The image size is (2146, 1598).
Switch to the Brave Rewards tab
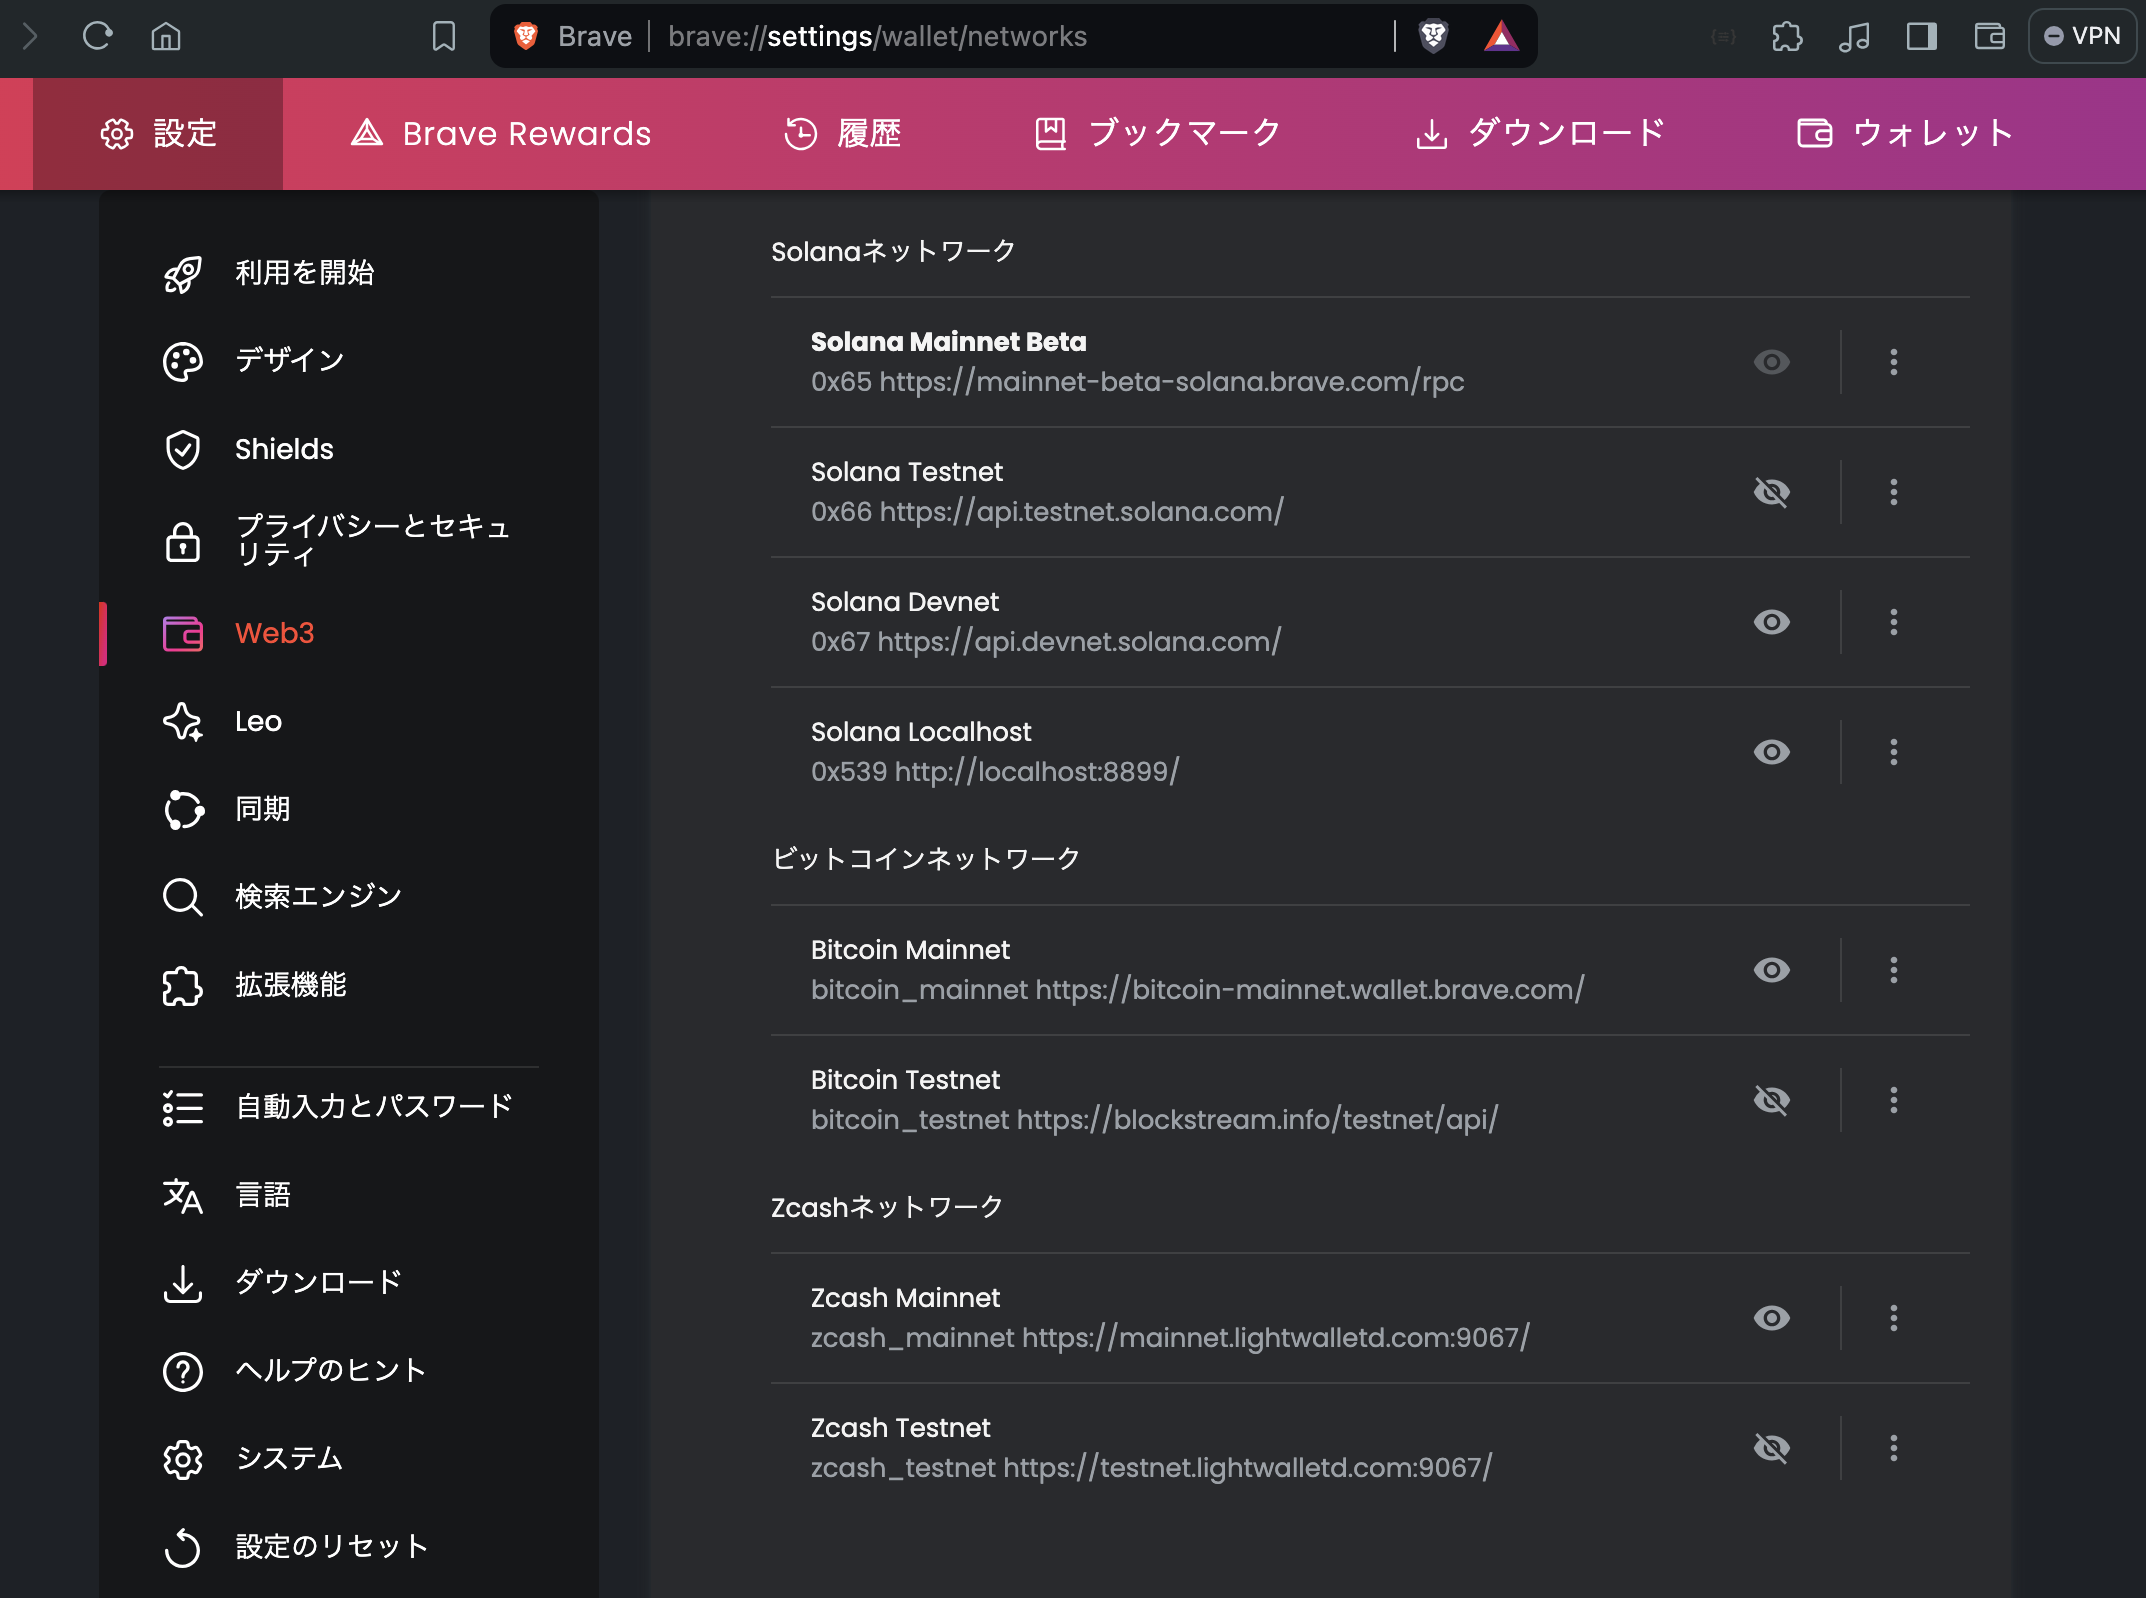pyautogui.click(x=501, y=134)
